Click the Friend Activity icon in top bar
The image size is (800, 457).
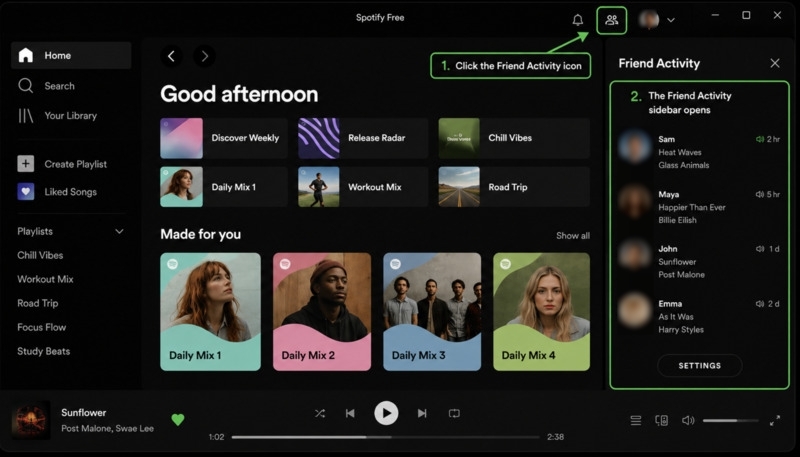[611, 20]
